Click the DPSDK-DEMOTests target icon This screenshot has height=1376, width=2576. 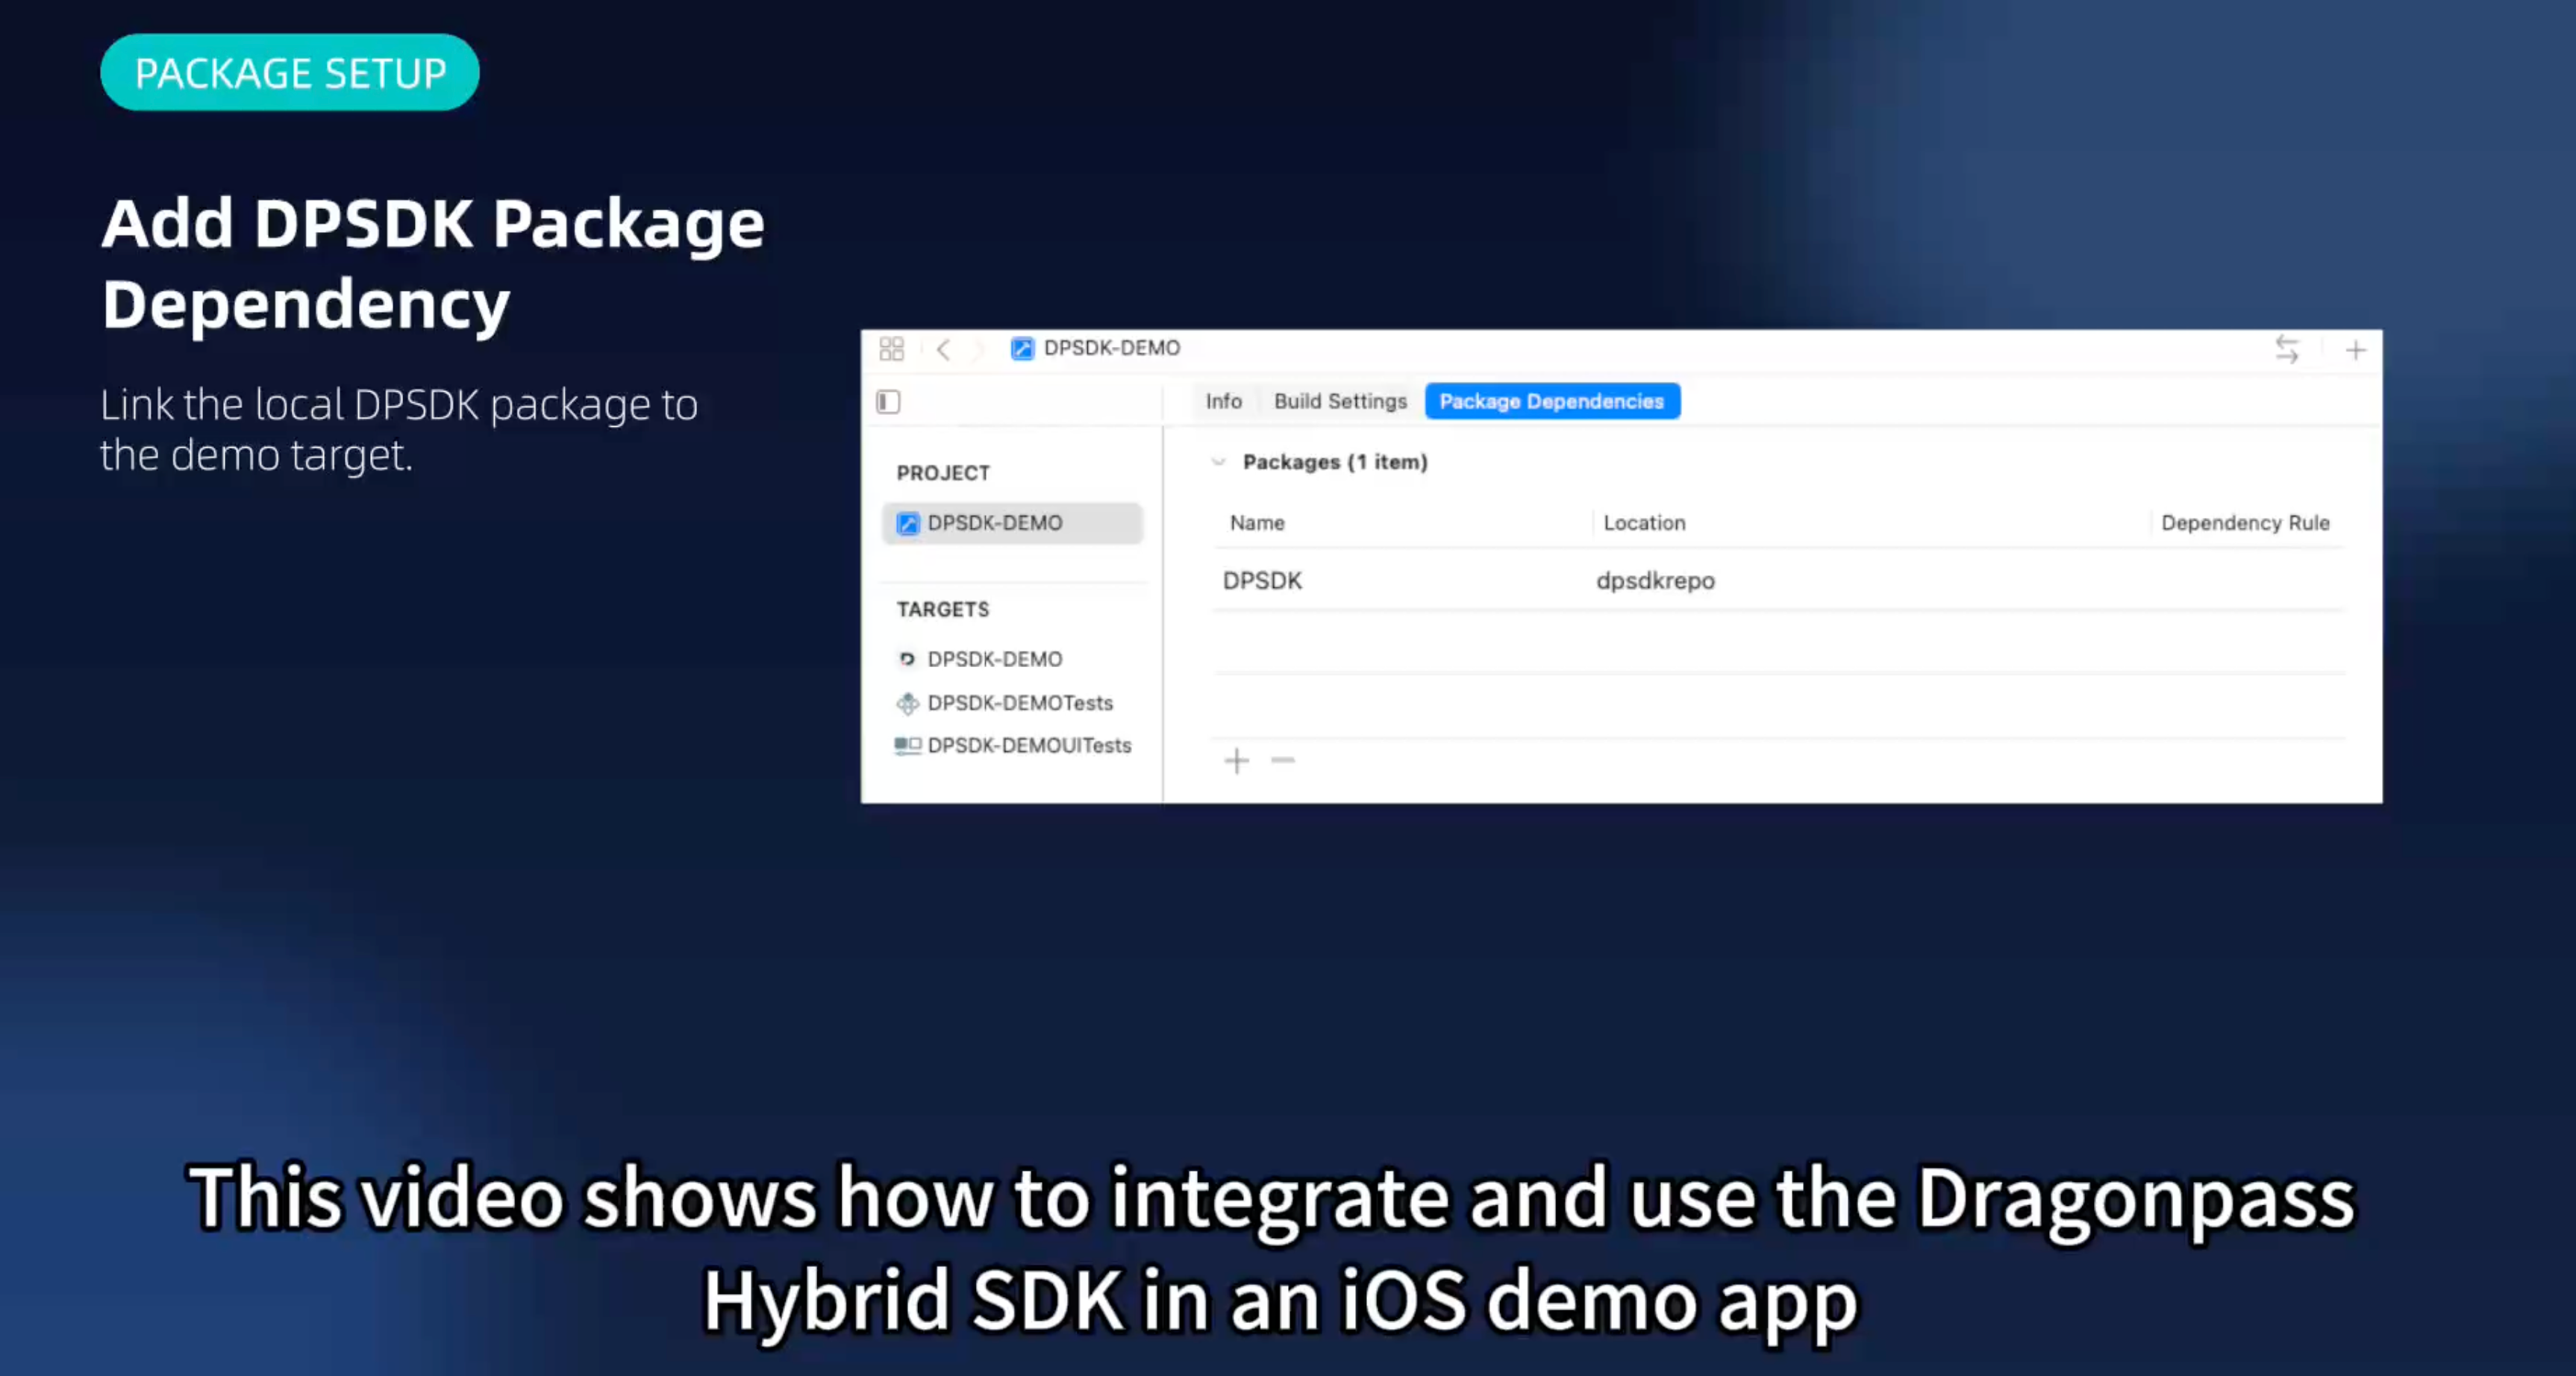coord(907,704)
